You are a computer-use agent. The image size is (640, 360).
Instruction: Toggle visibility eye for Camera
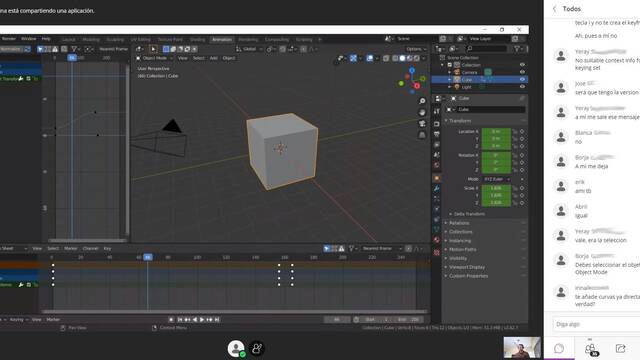point(522,72)
